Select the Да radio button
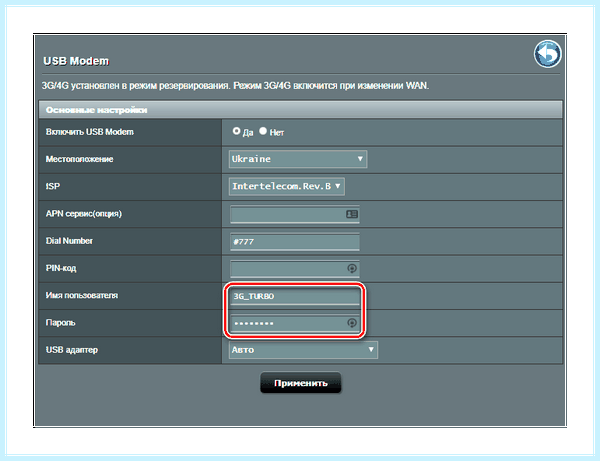600x461 pixels. 236,131
